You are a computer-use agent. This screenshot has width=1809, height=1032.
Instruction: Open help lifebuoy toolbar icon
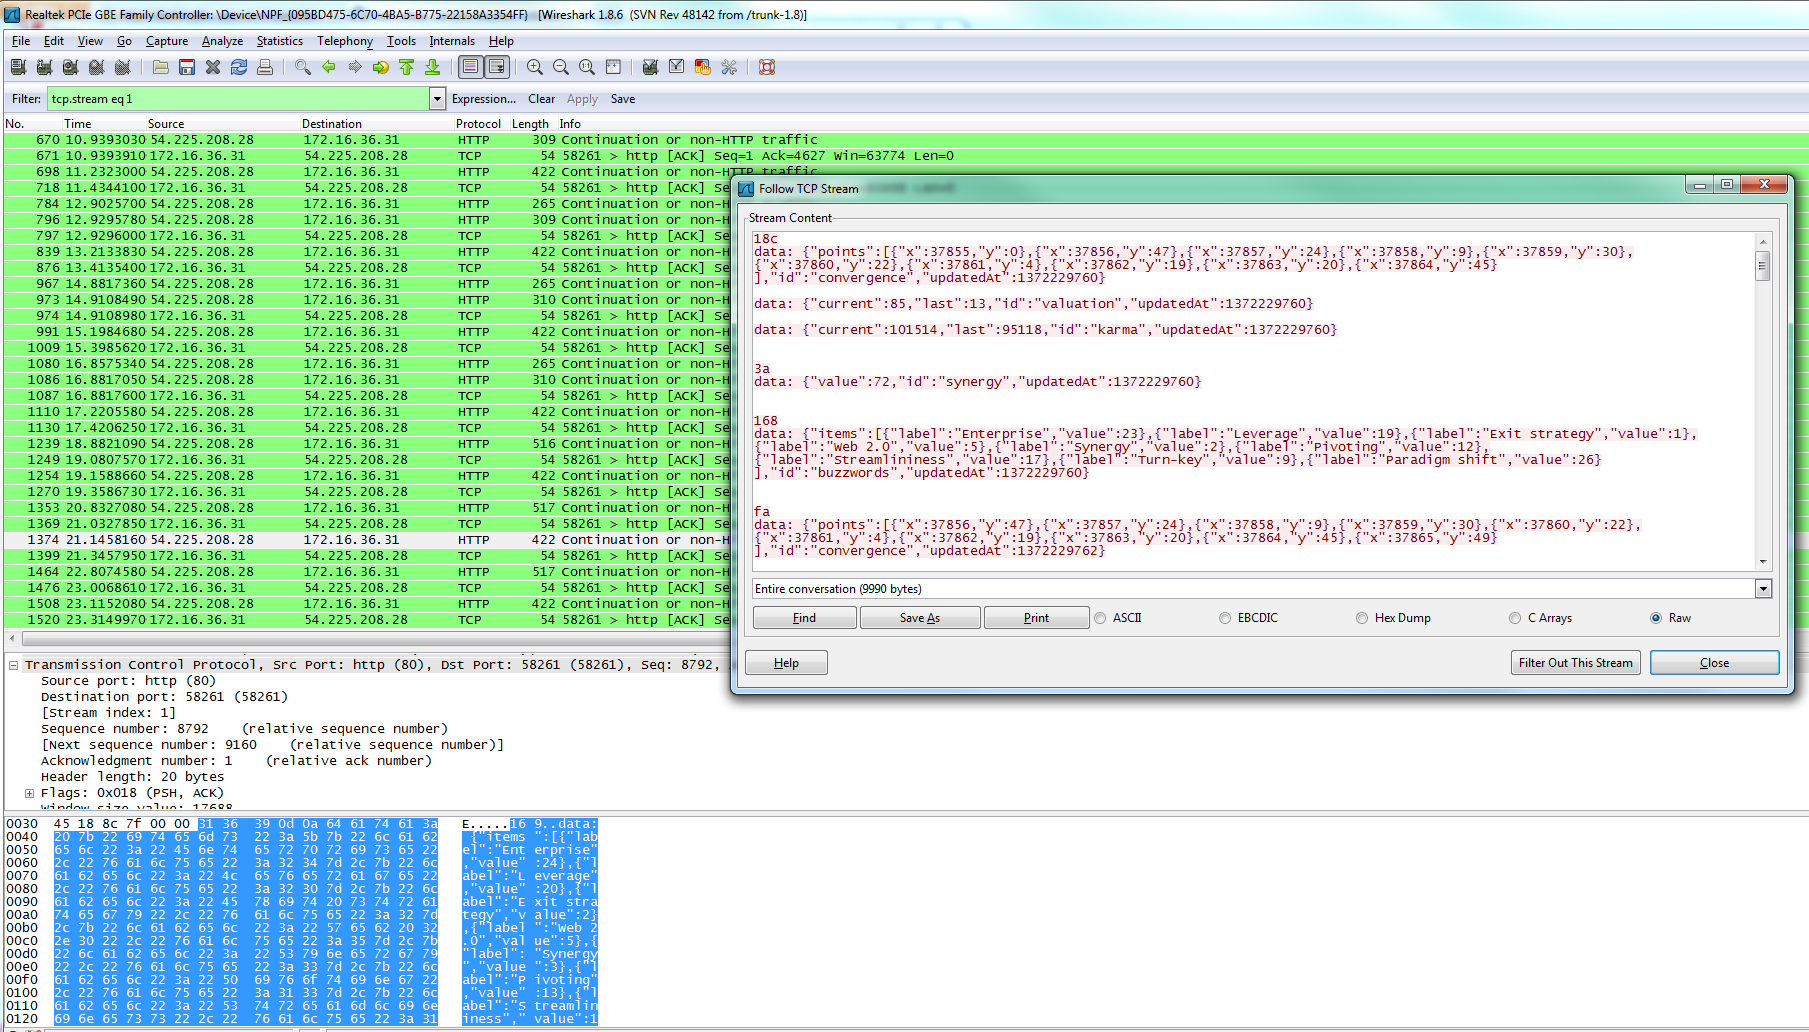(x=767, y=67)
